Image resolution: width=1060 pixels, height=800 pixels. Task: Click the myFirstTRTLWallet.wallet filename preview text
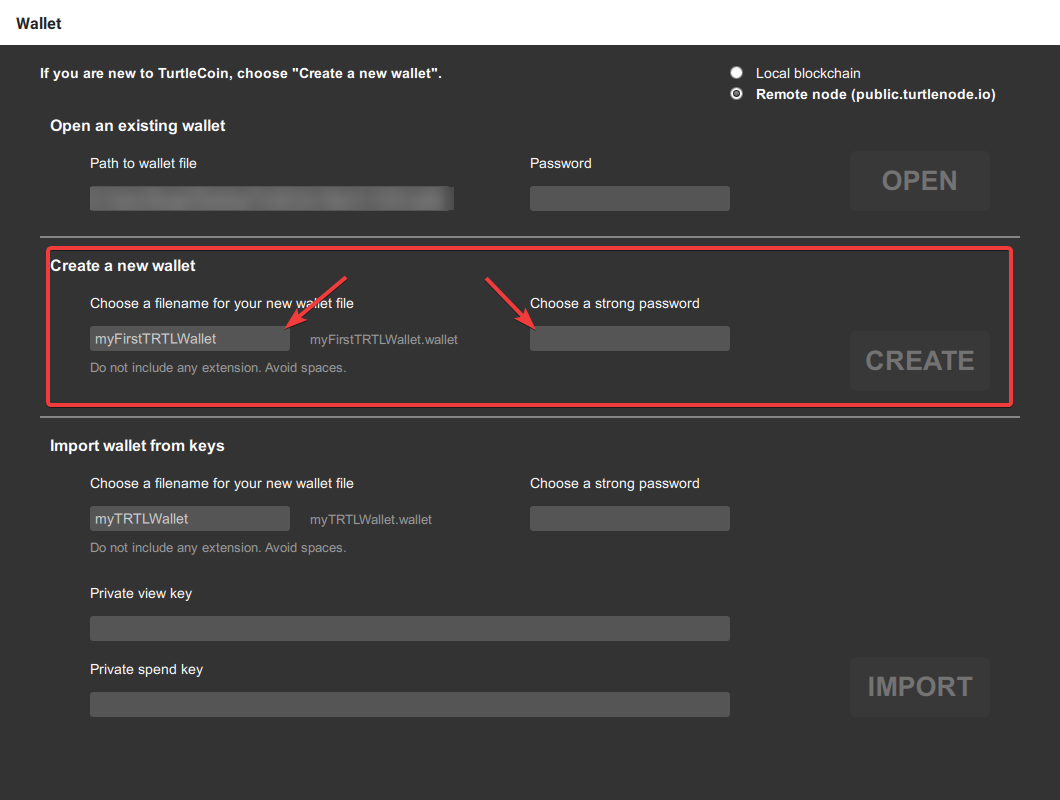(384, 340)
